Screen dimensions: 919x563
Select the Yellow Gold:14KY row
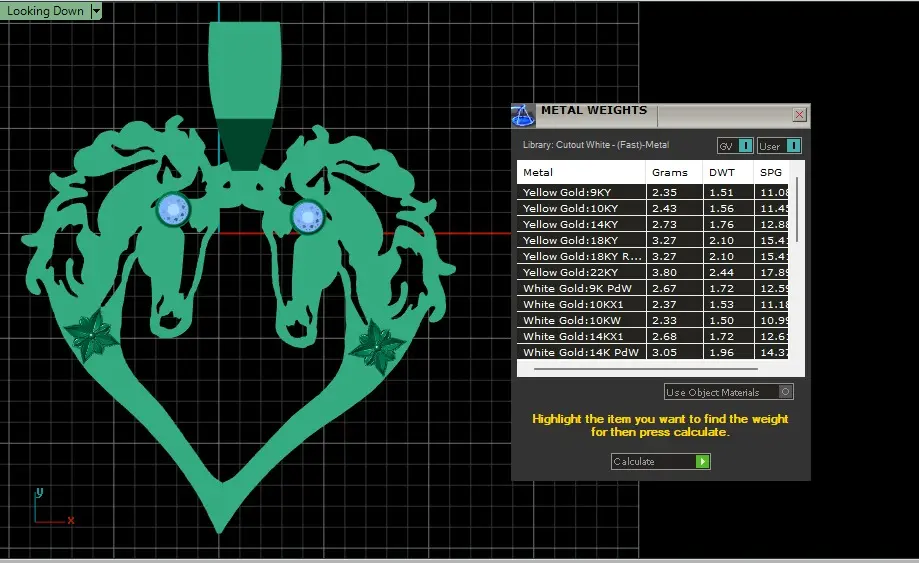(x=652, y=224)
